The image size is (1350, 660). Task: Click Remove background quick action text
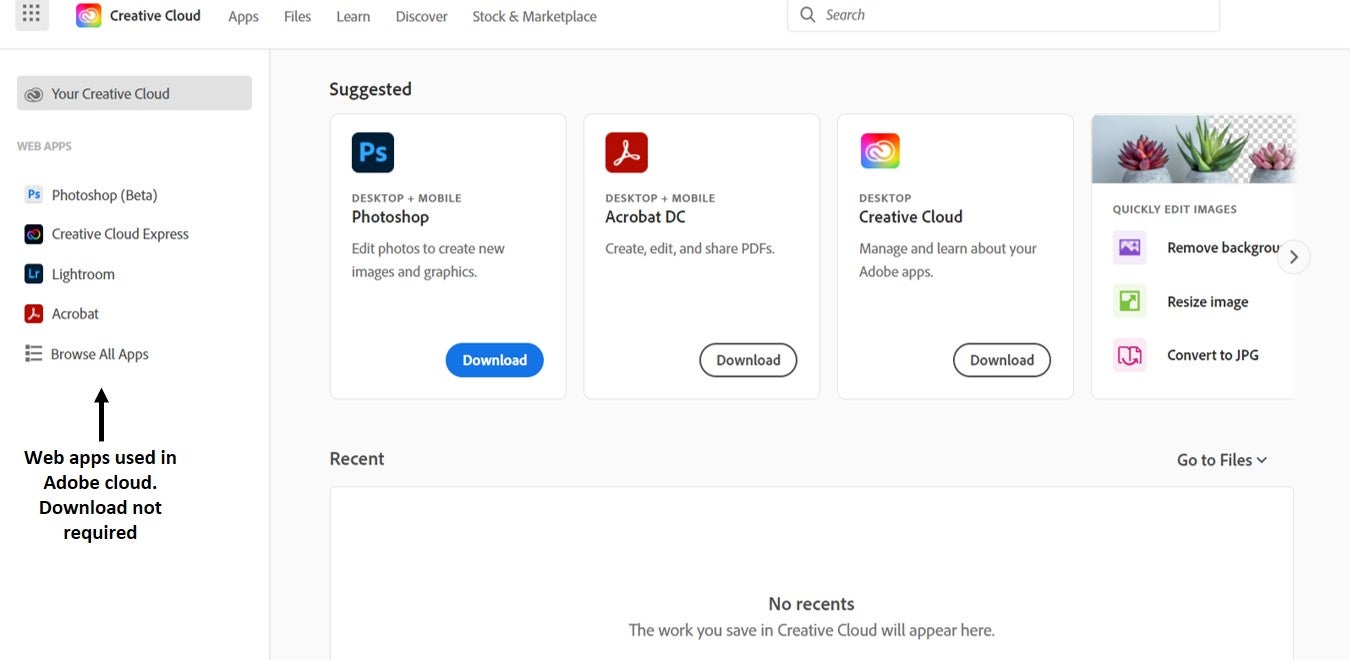(x=1225, y=248)
